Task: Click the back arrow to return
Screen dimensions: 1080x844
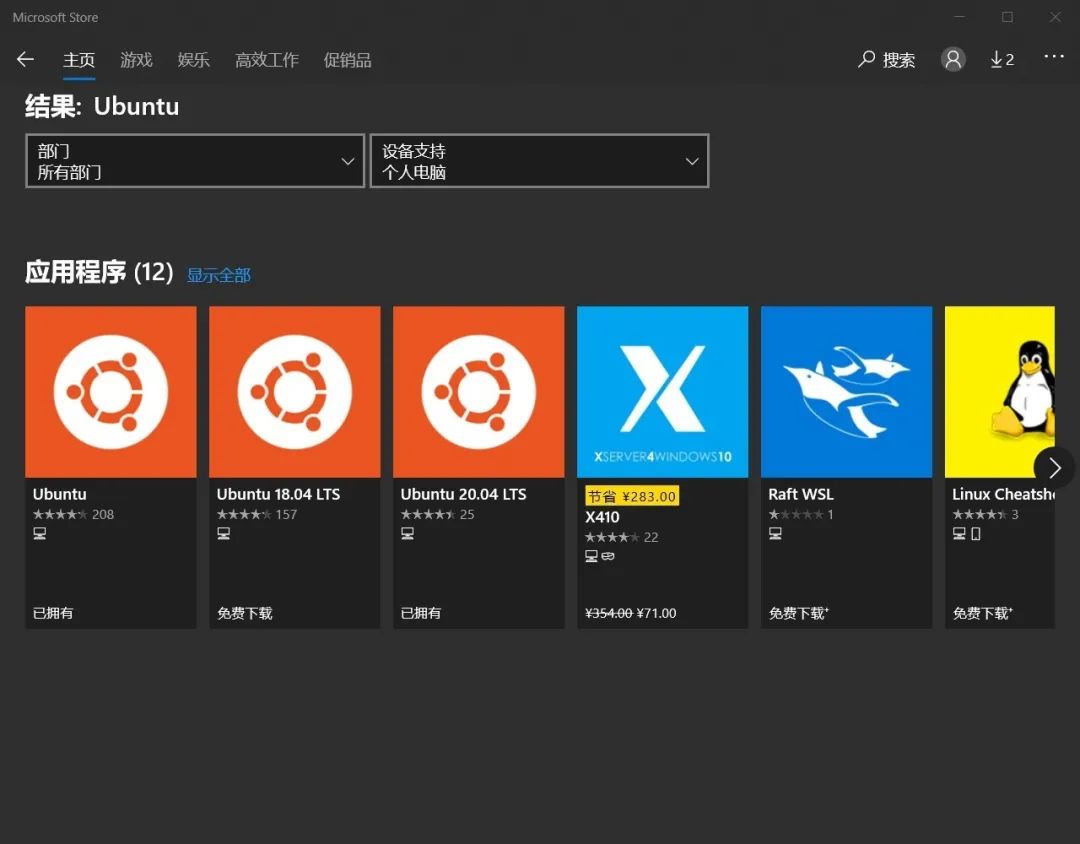Action: pos(25,59)
